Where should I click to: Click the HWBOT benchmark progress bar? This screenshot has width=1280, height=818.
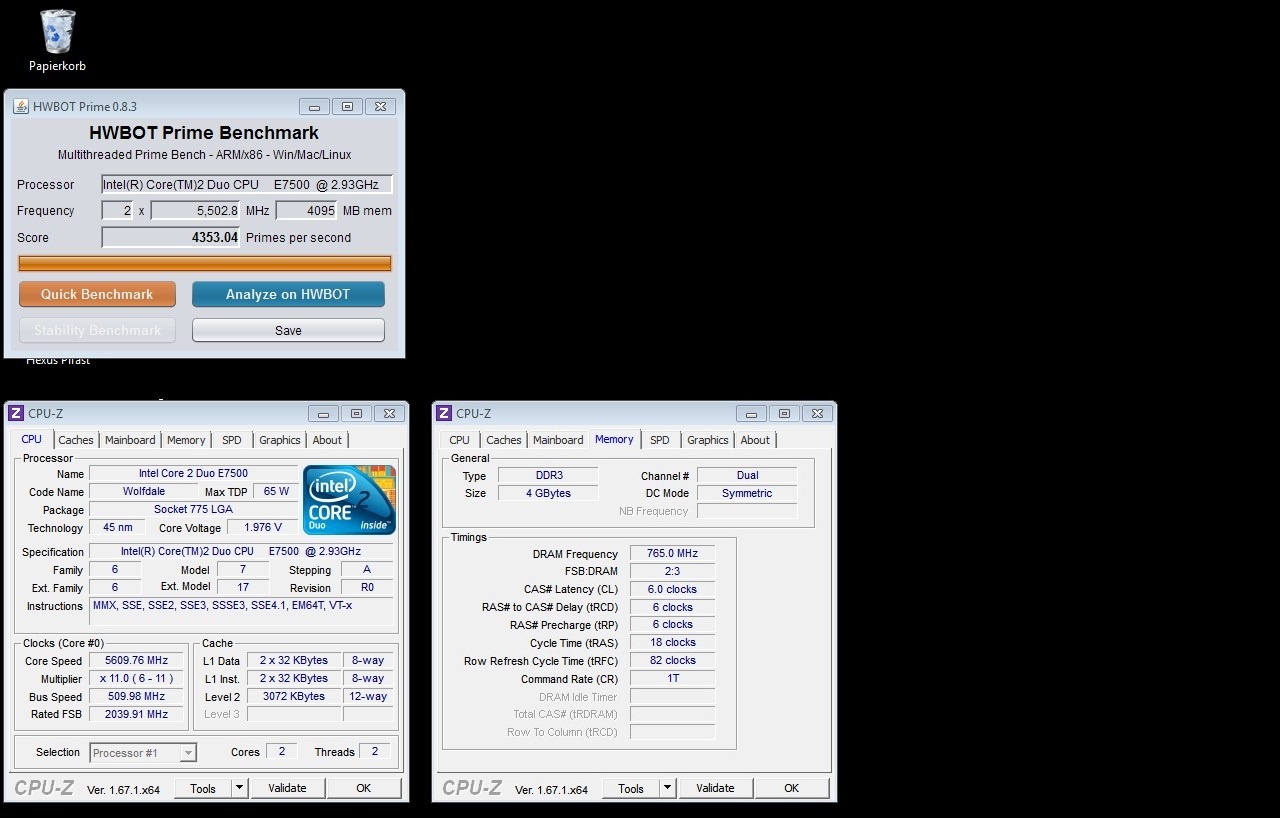tap(205, 263)
